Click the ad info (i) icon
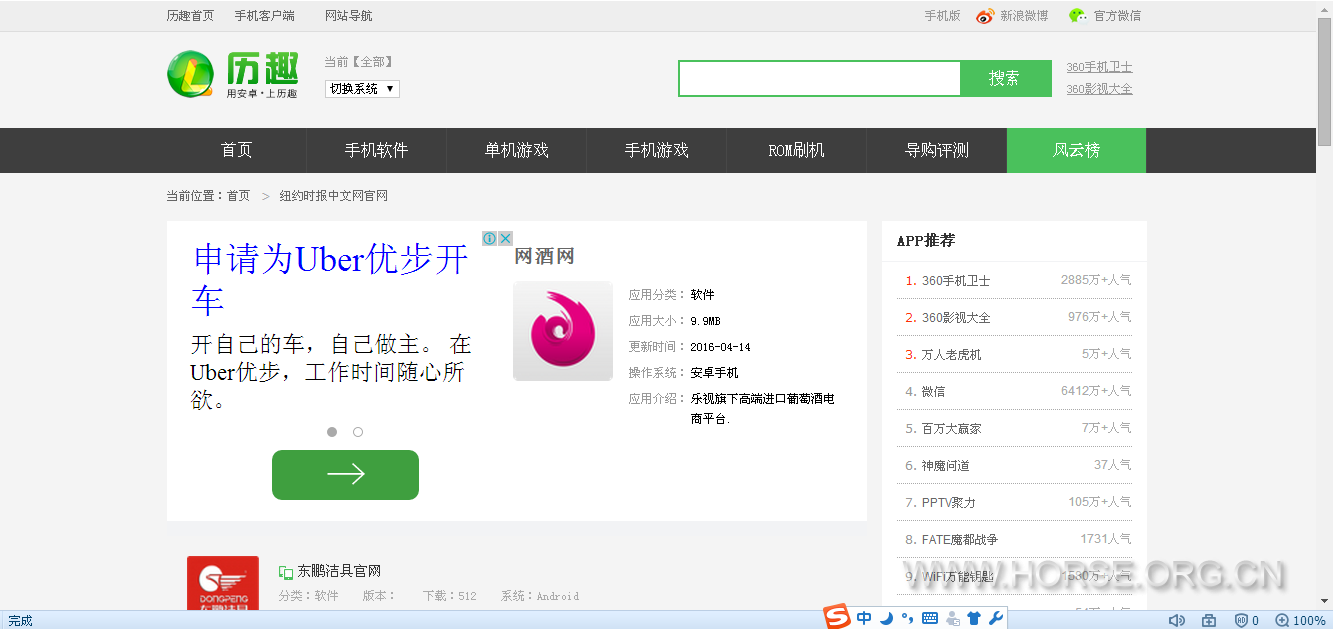Screen dimensions: 1333x629 (x=490, y=239)
